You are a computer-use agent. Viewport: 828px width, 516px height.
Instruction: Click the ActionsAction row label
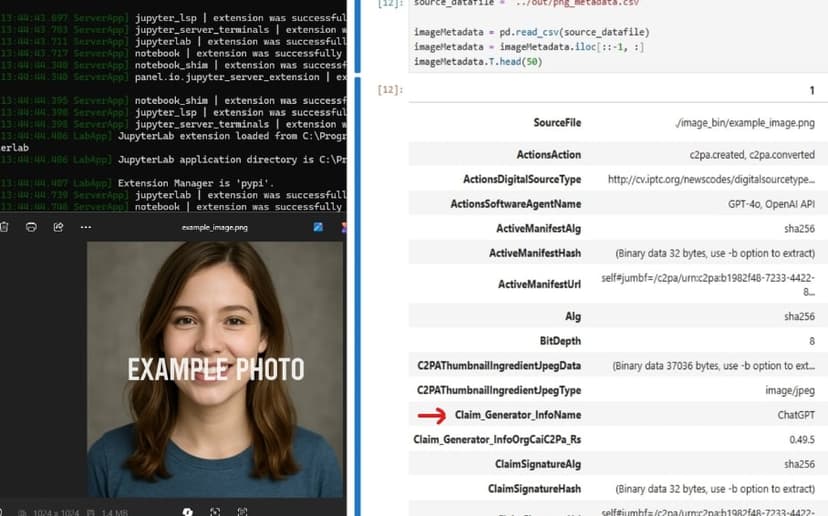[549, 155]
